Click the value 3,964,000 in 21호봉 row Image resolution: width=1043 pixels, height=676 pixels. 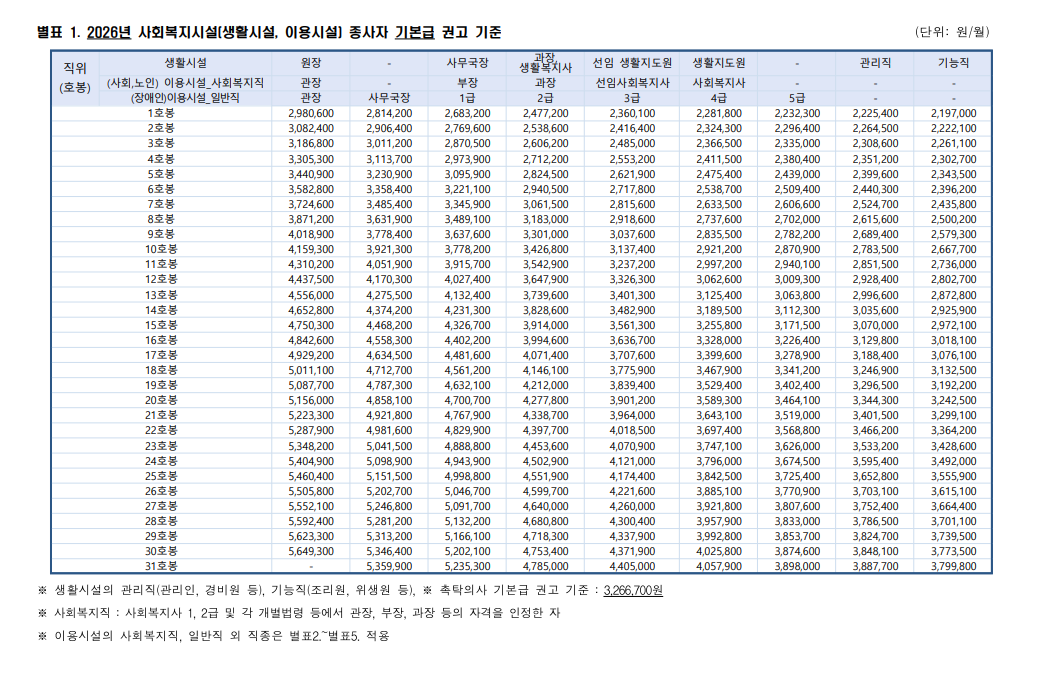(x=632, y=415)
